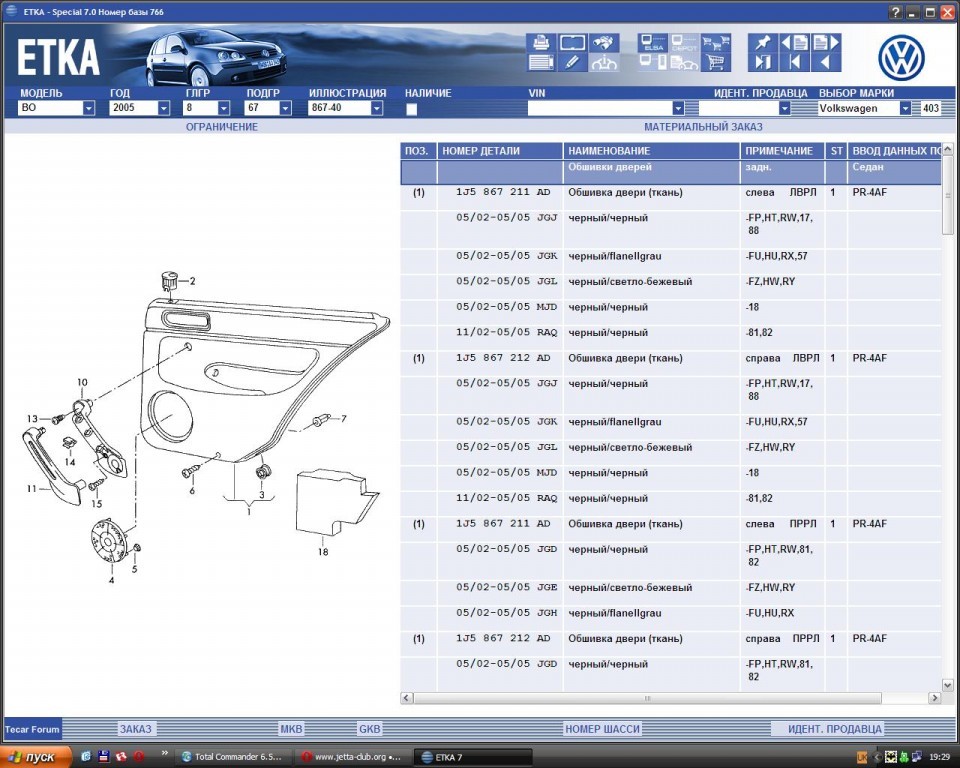
Task: Go to next page document icon
Action: point(826,43)
